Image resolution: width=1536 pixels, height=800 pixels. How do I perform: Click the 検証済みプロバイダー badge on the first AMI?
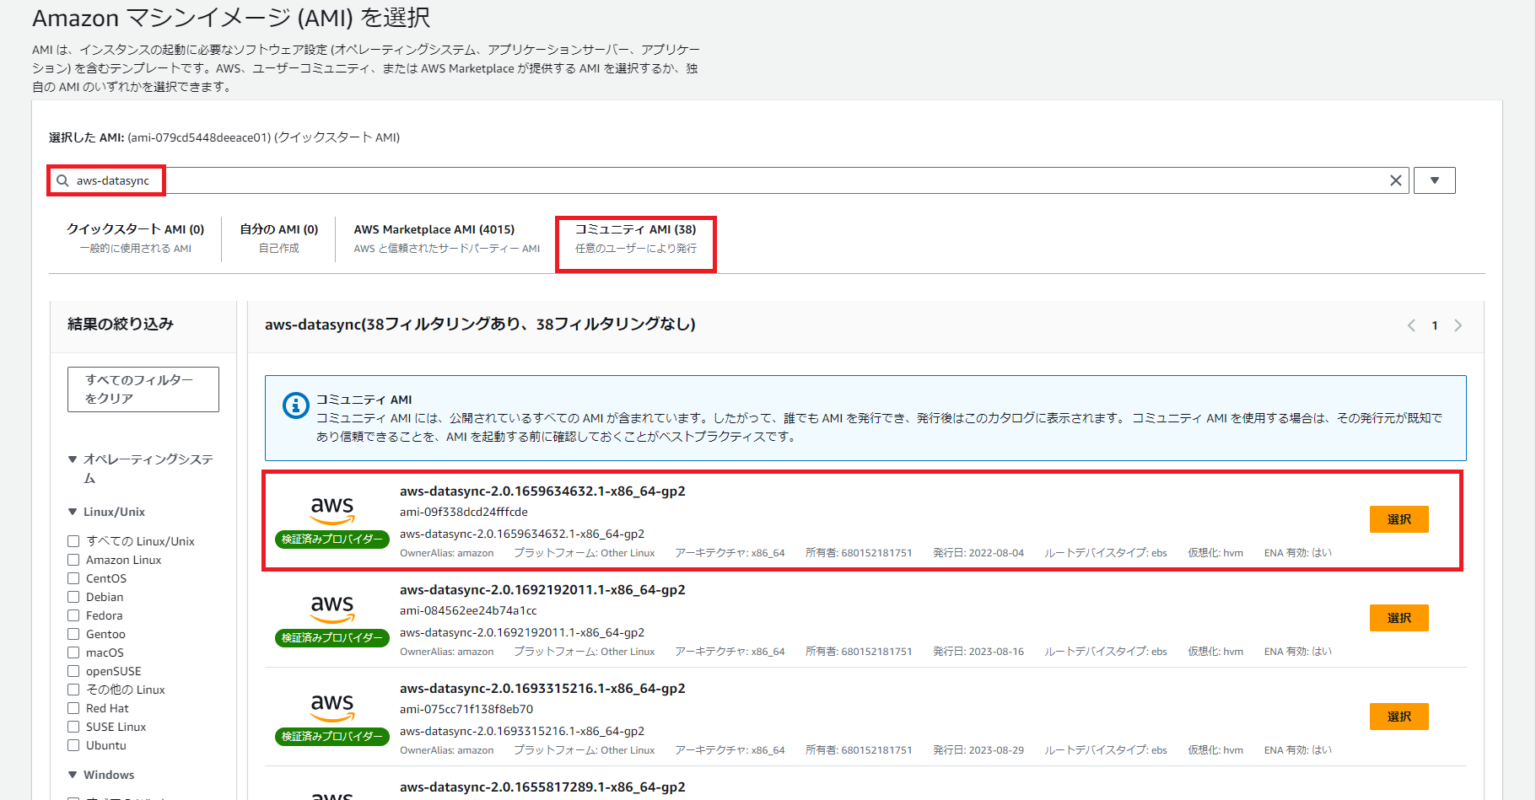329,539
